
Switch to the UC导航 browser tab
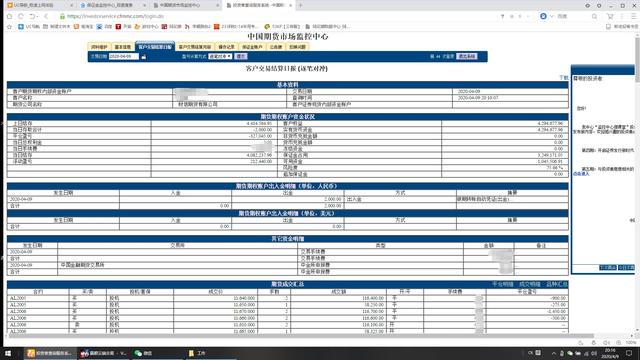[x=39, y=5]
